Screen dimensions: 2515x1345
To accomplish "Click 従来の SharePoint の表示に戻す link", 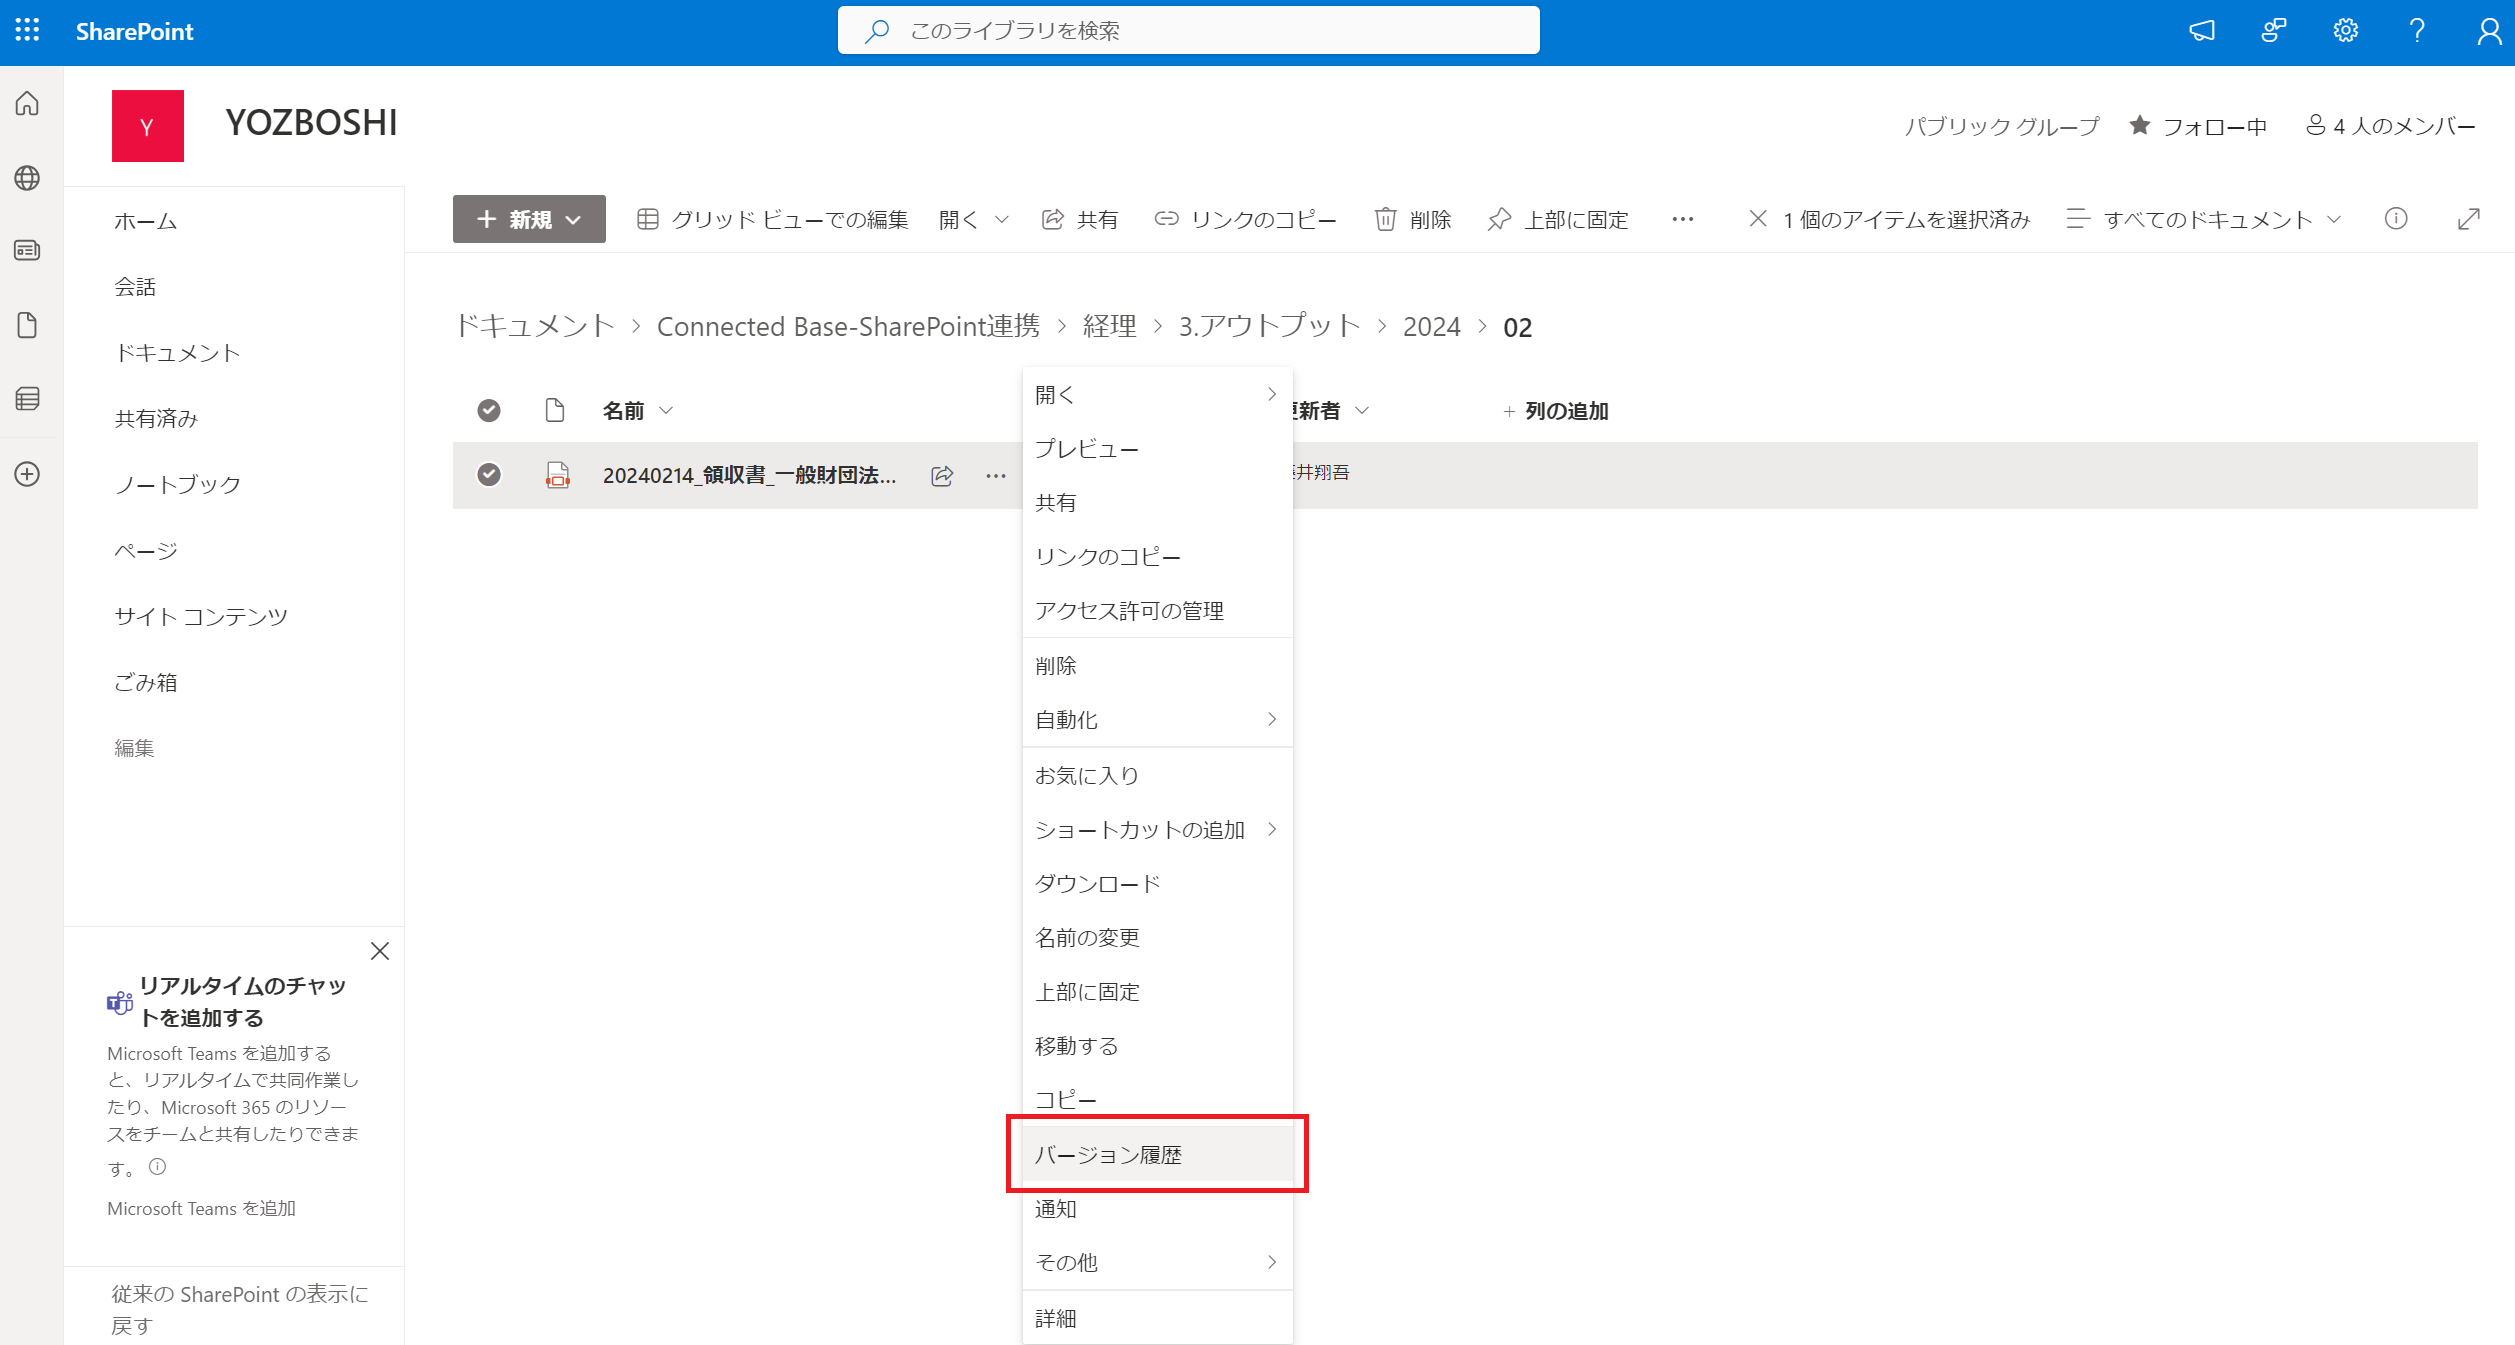I will pyautogui.click(x=240, y=1310).
